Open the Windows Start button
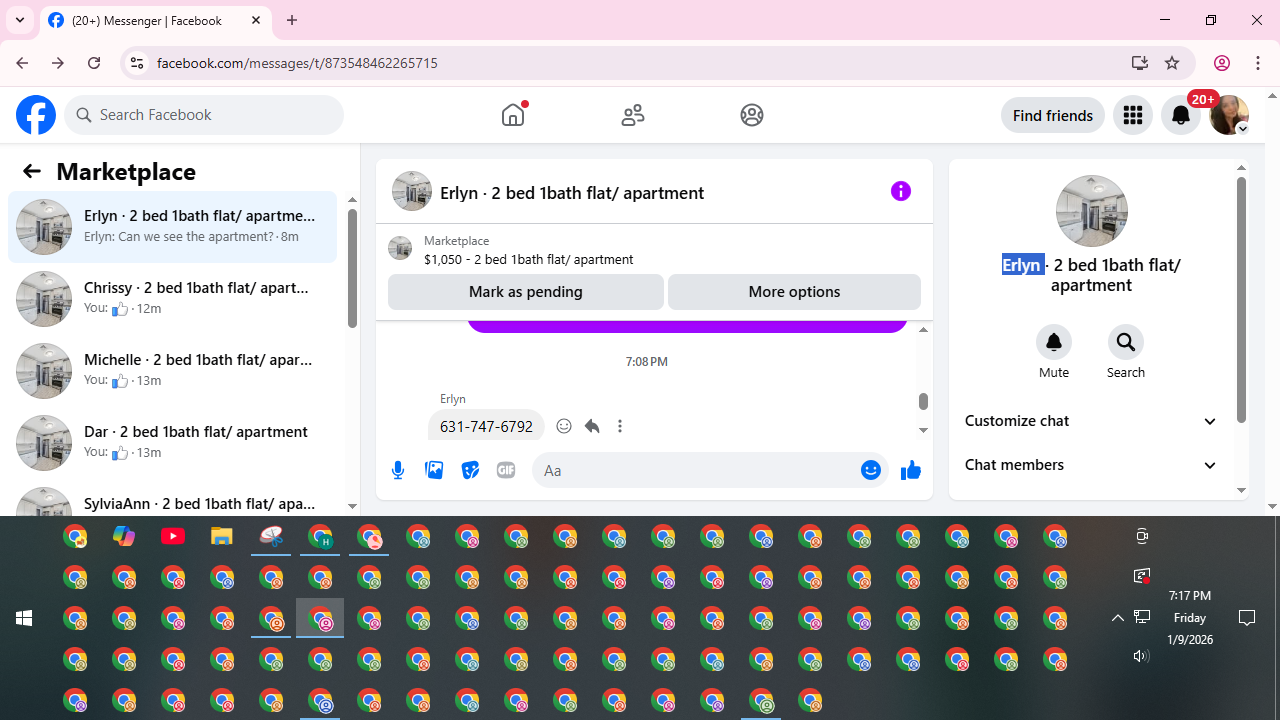 tap(24, 618)
